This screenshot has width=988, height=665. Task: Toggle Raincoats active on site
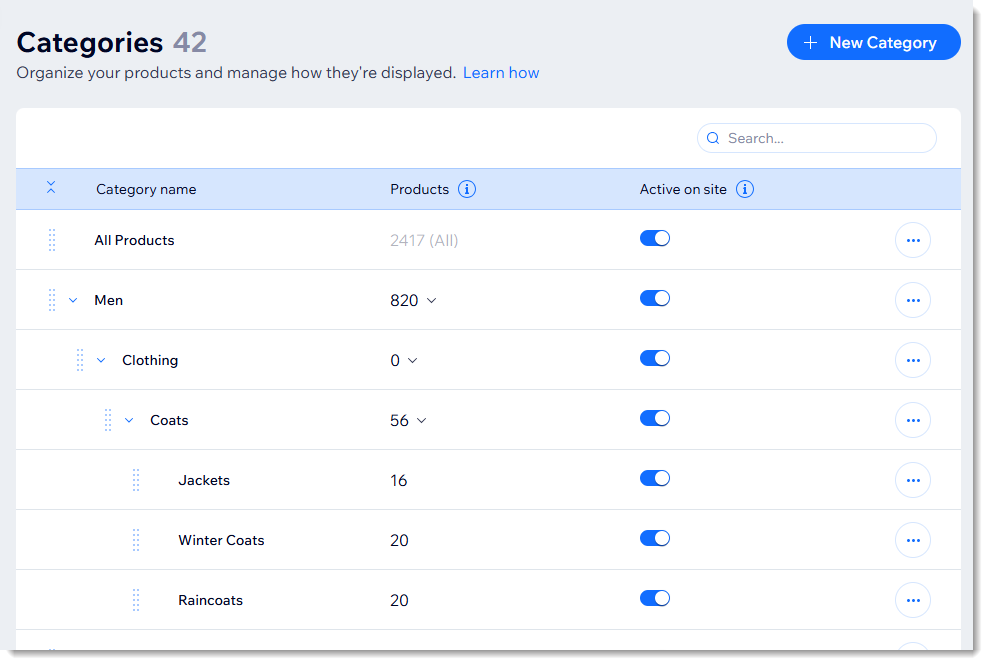[655, 598]
